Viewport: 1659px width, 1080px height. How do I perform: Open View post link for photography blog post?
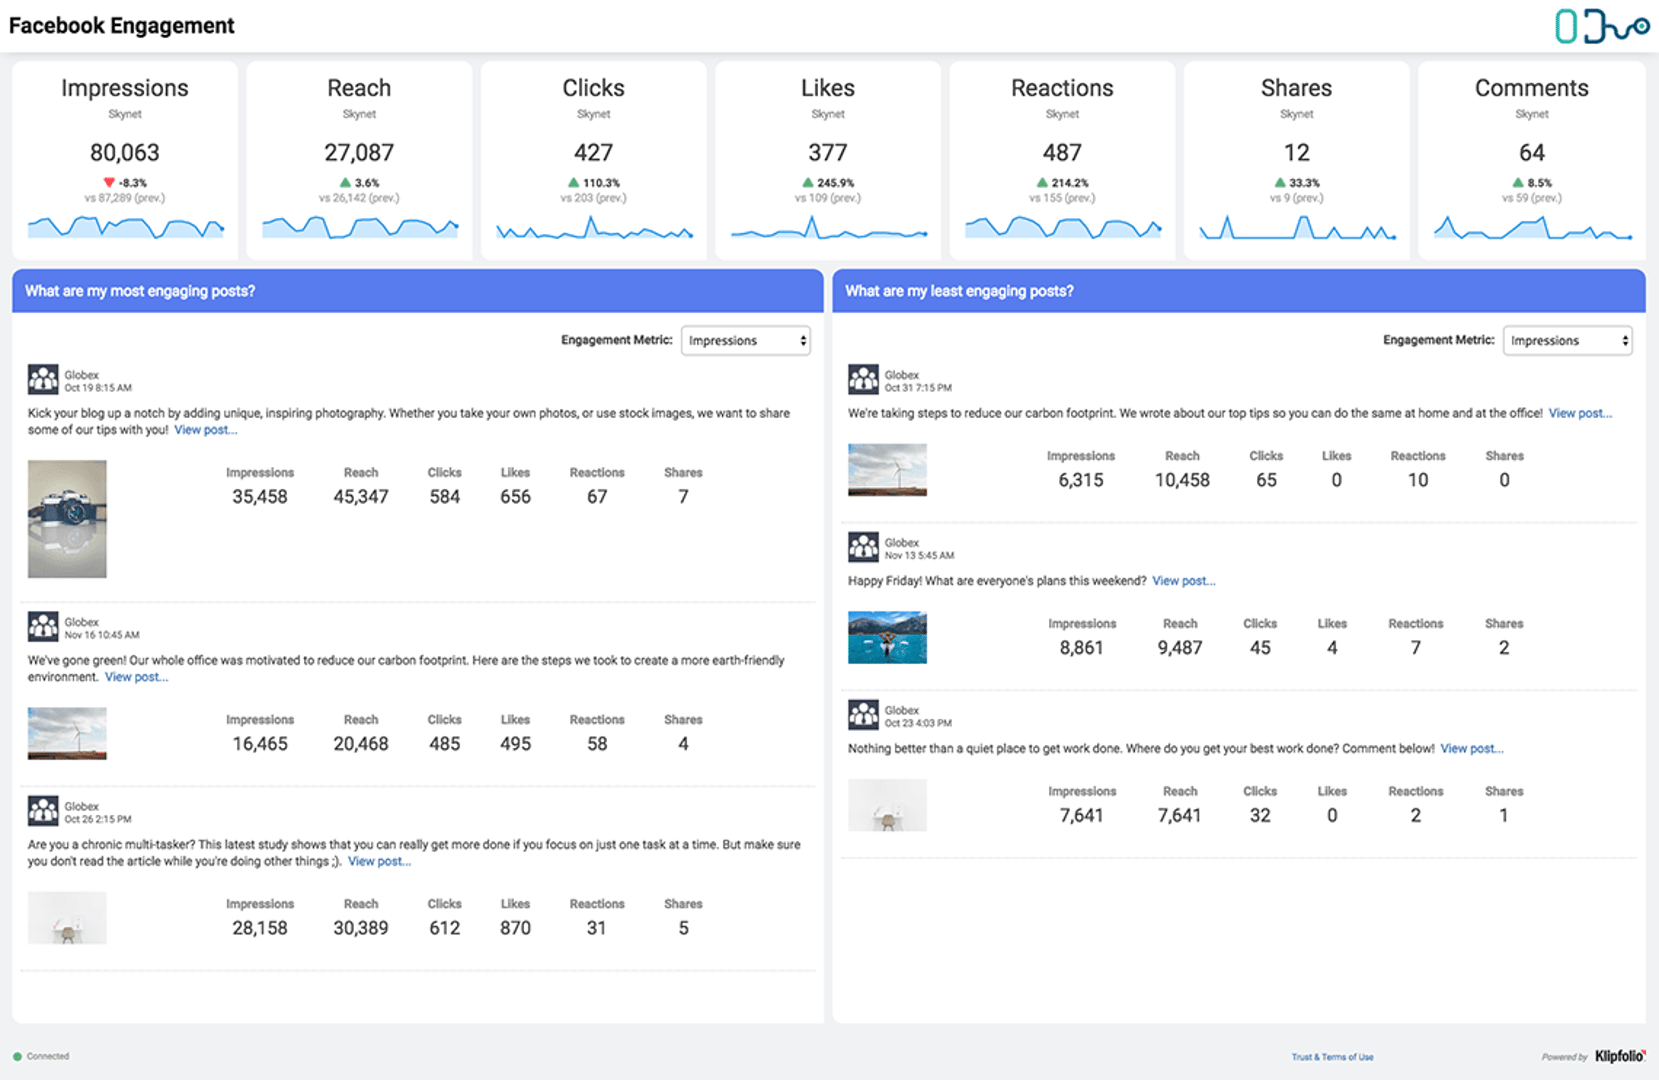[x=205, y=430]
